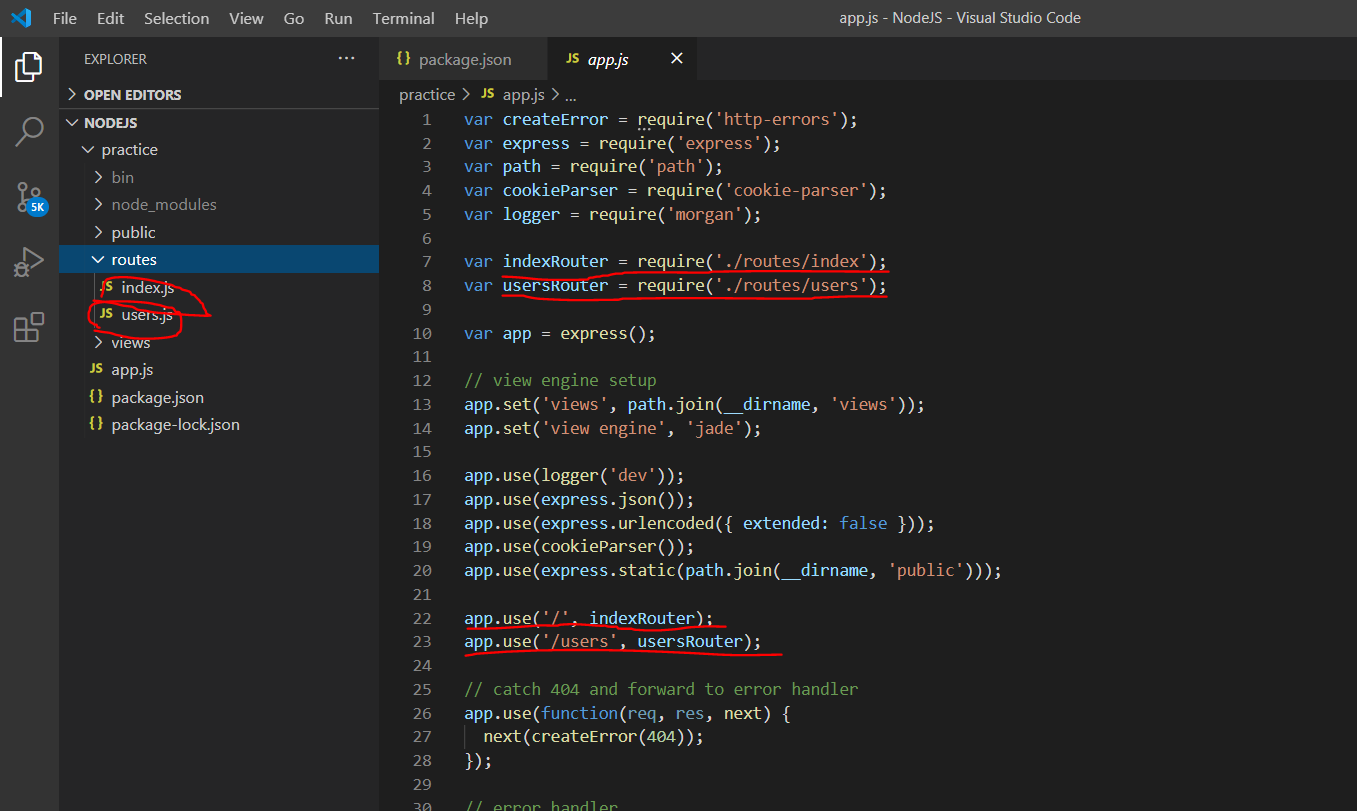Place cursor on 'var app = express();' line
The image size is (1357, 811).
[560, 333]
